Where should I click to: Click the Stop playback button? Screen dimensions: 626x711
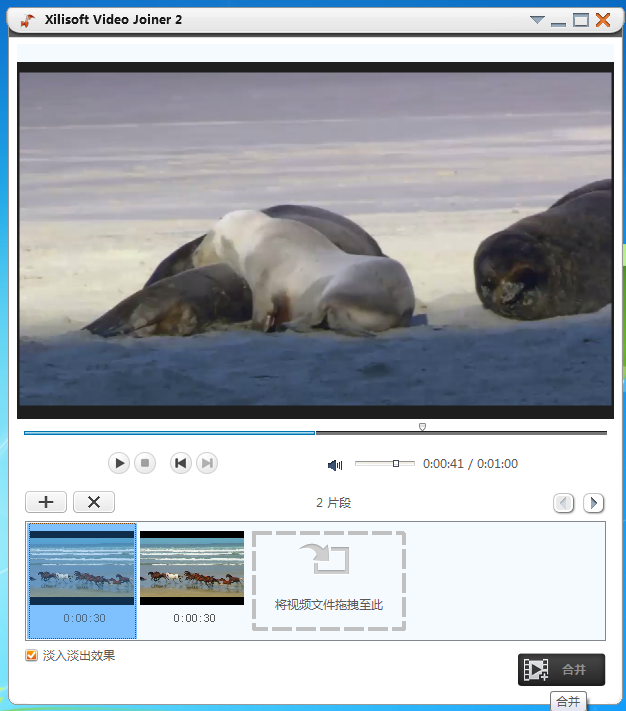pyautogui.click(x=145, y=463)
